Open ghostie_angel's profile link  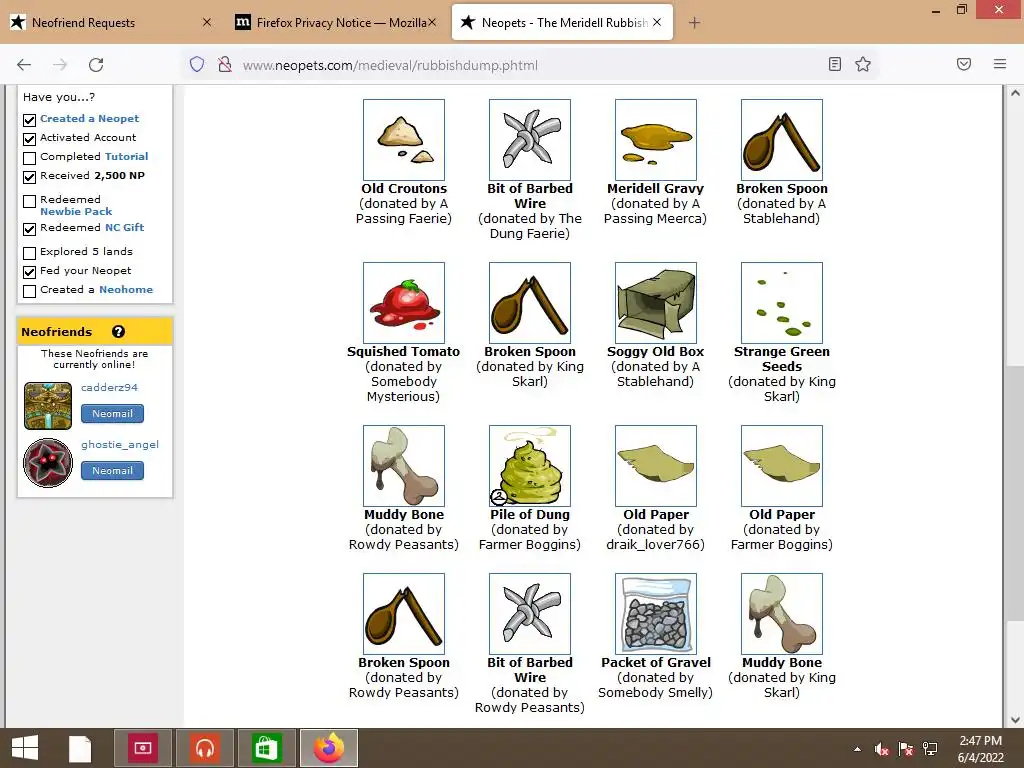[120, 445]
